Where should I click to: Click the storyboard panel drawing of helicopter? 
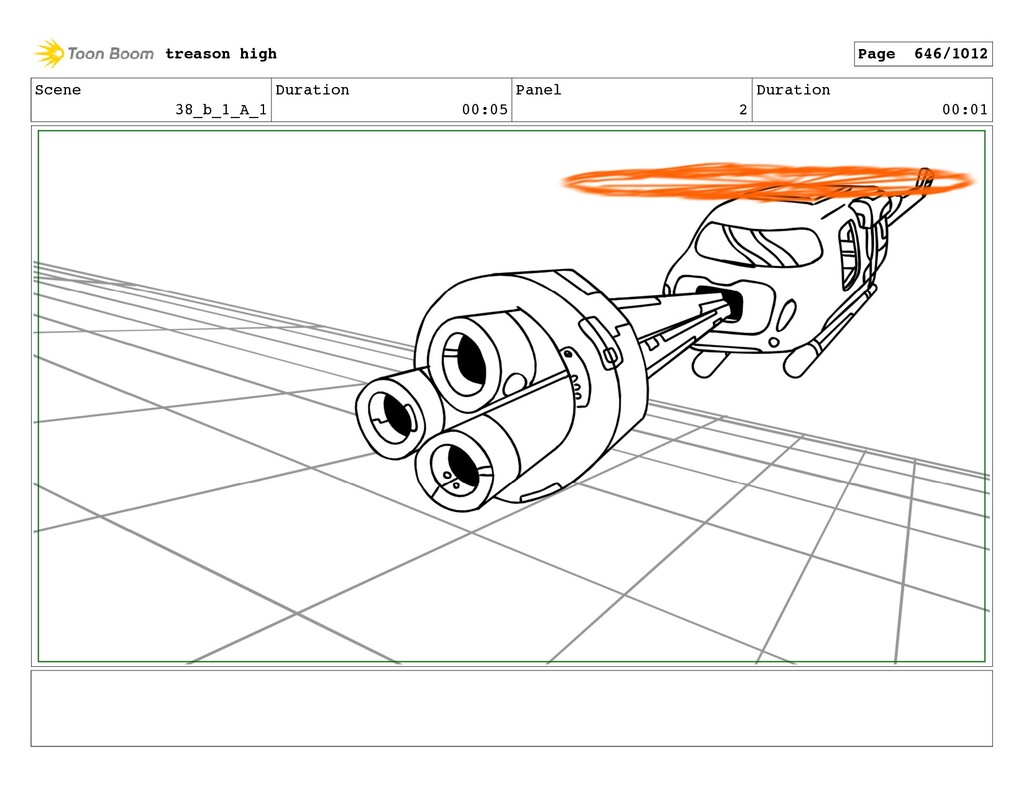point(511,396)
